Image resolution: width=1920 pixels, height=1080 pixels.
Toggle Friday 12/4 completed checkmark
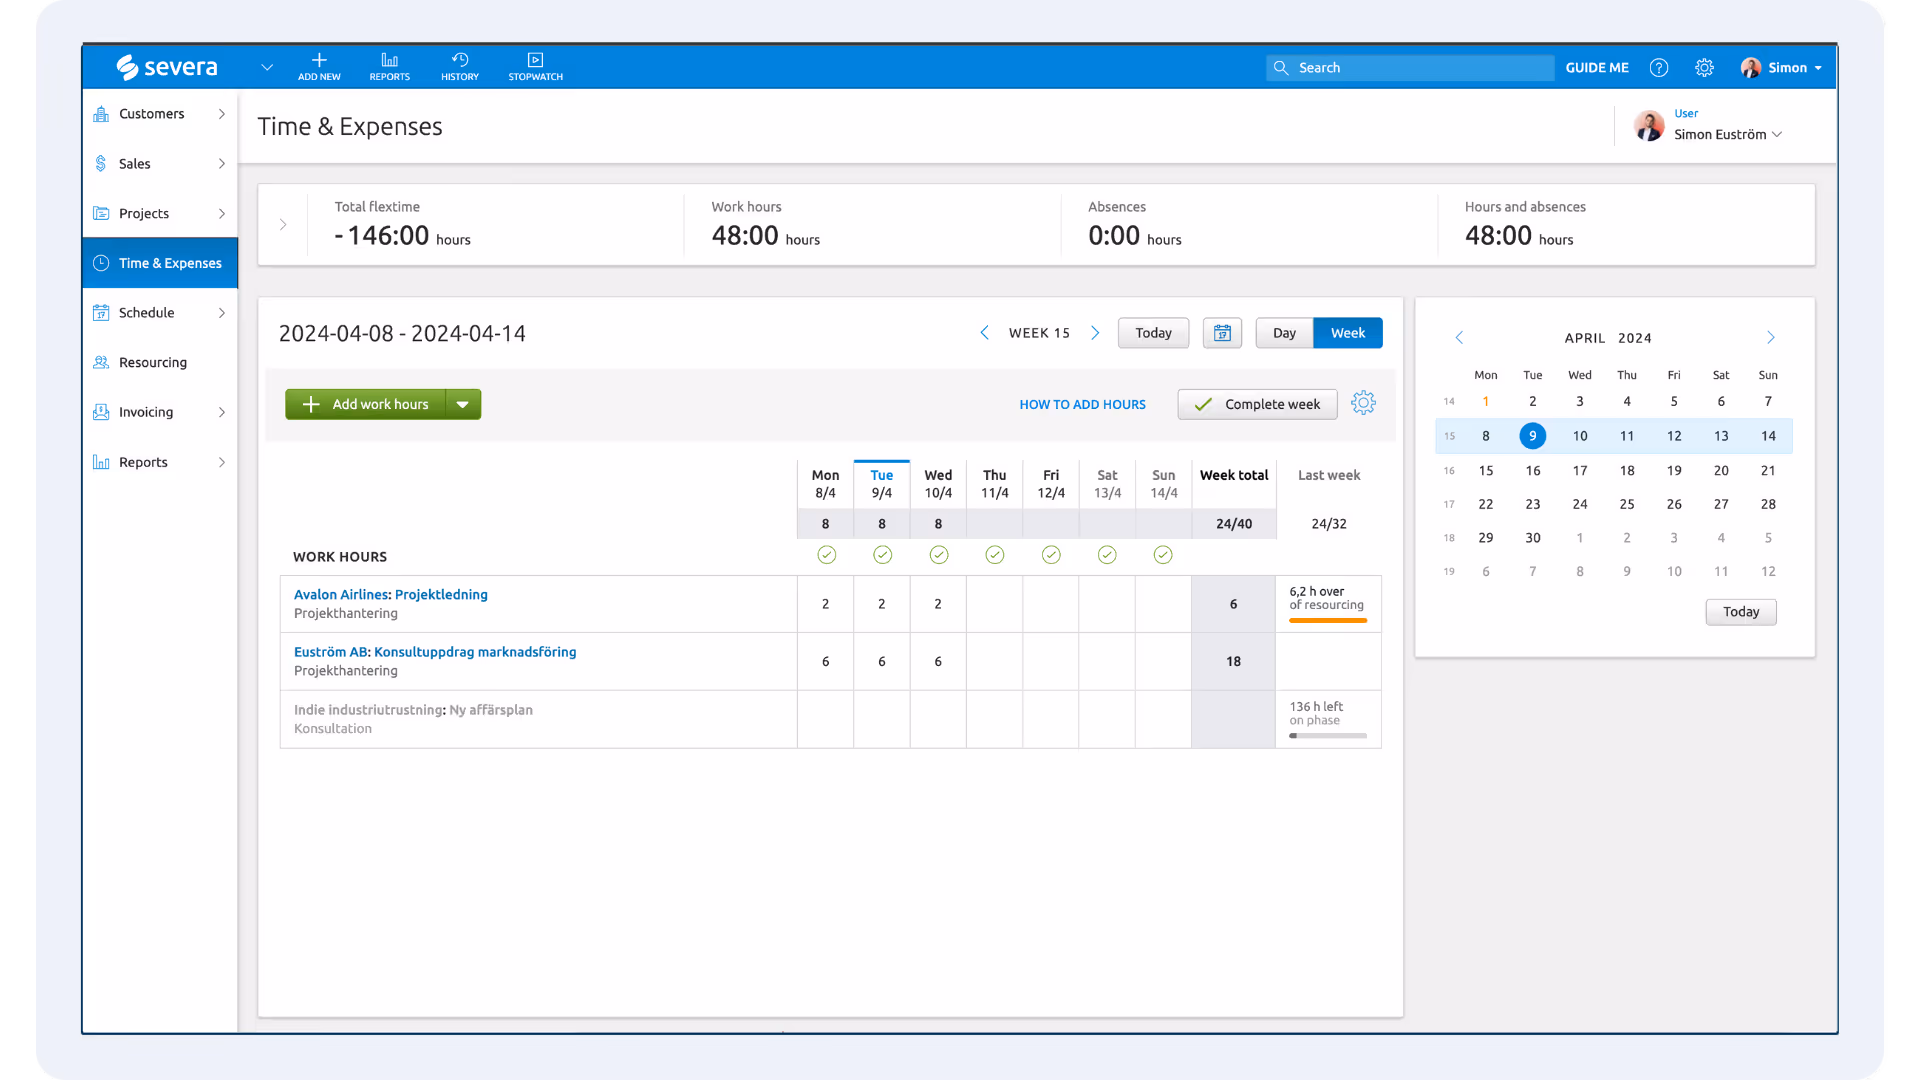coord(1051,555)
